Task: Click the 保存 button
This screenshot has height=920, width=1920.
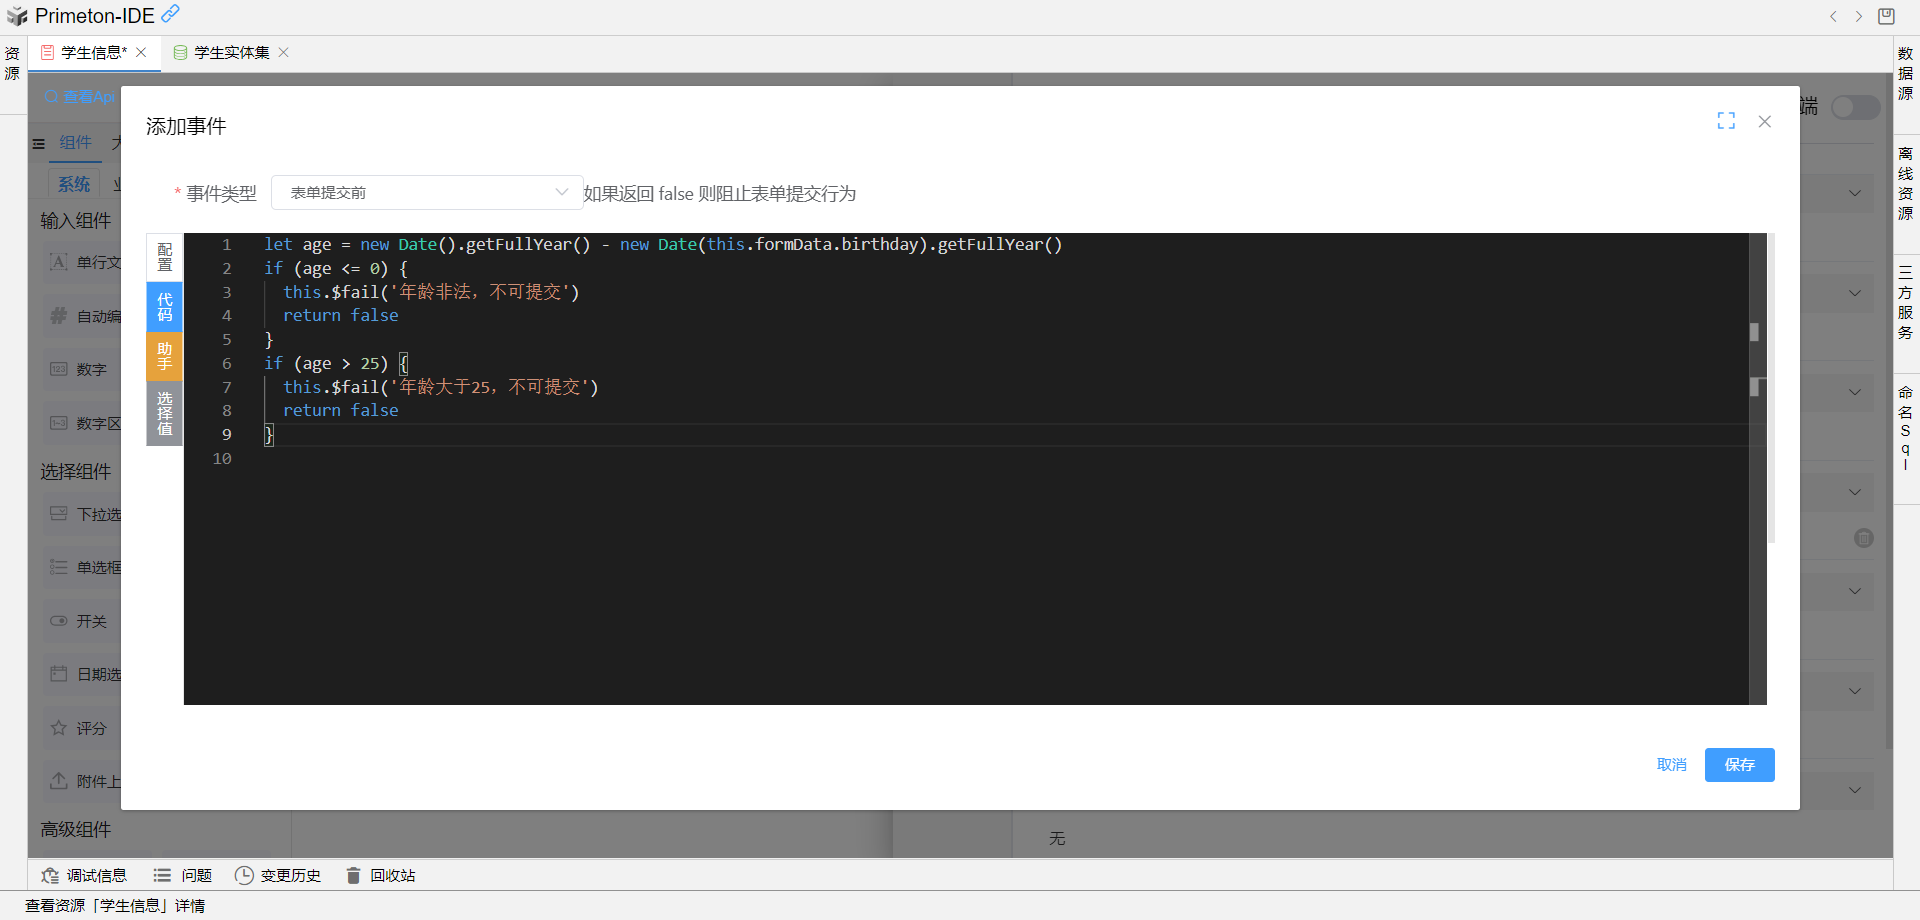Action: pyautogui.click(x=1739, y=765)
